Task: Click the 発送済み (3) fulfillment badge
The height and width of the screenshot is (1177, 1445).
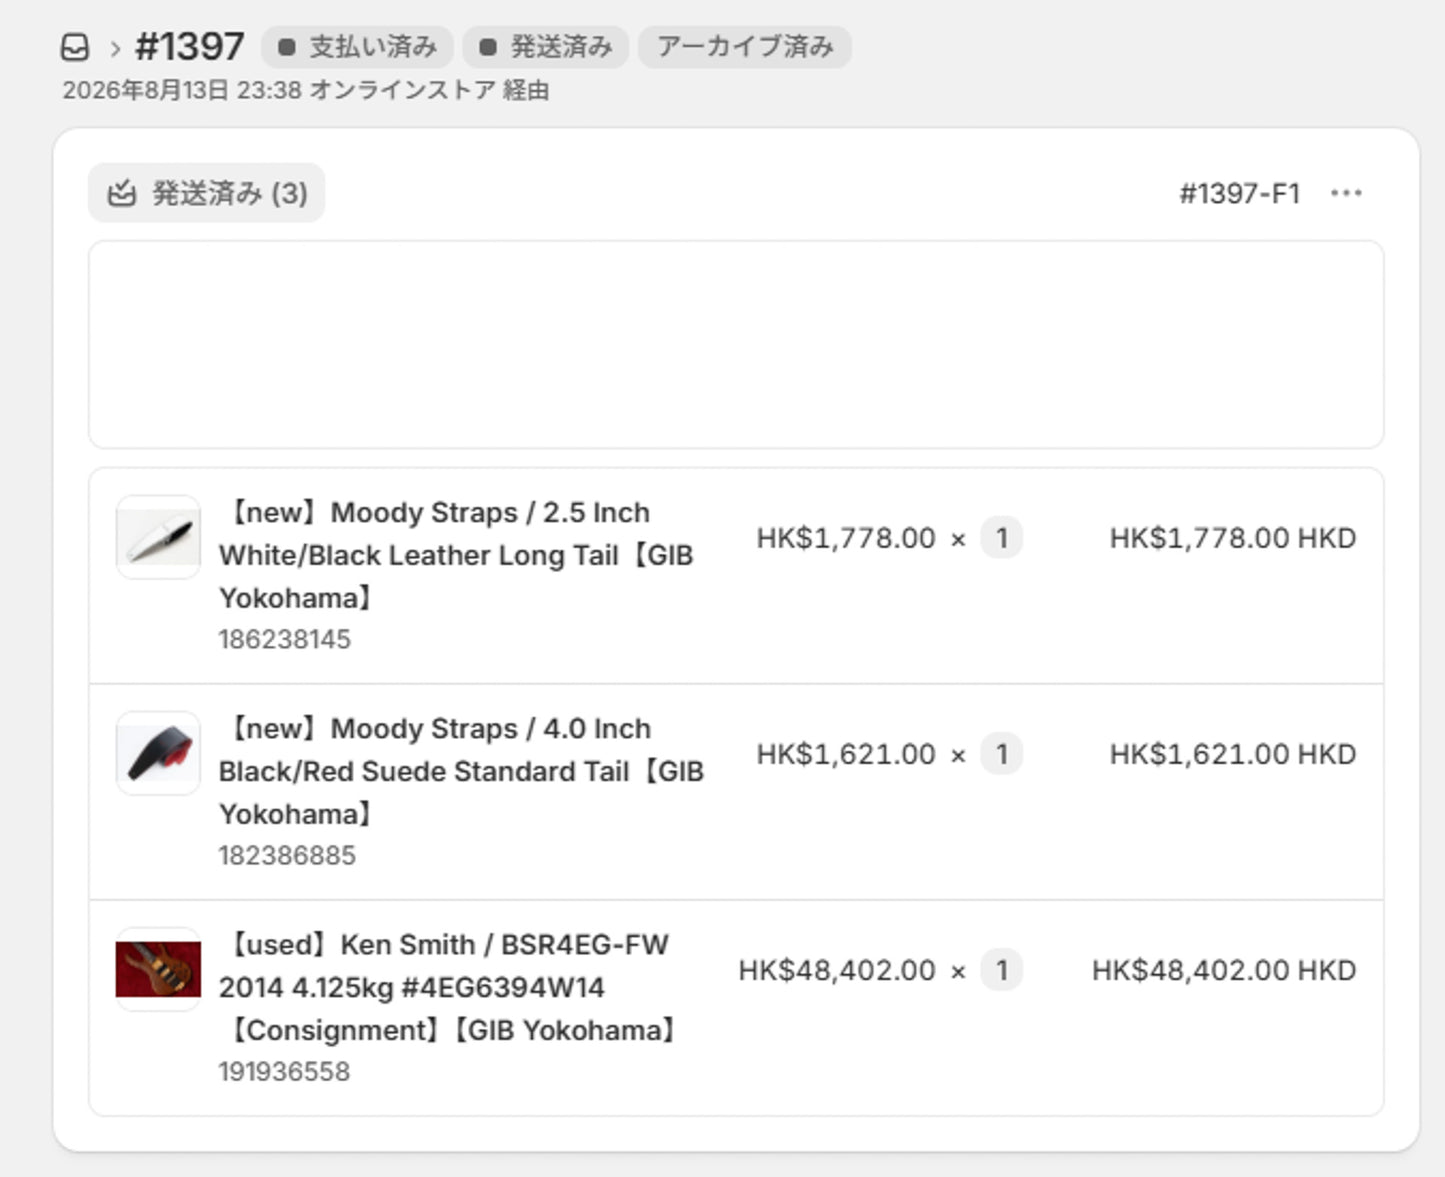Action: (206, 193)
